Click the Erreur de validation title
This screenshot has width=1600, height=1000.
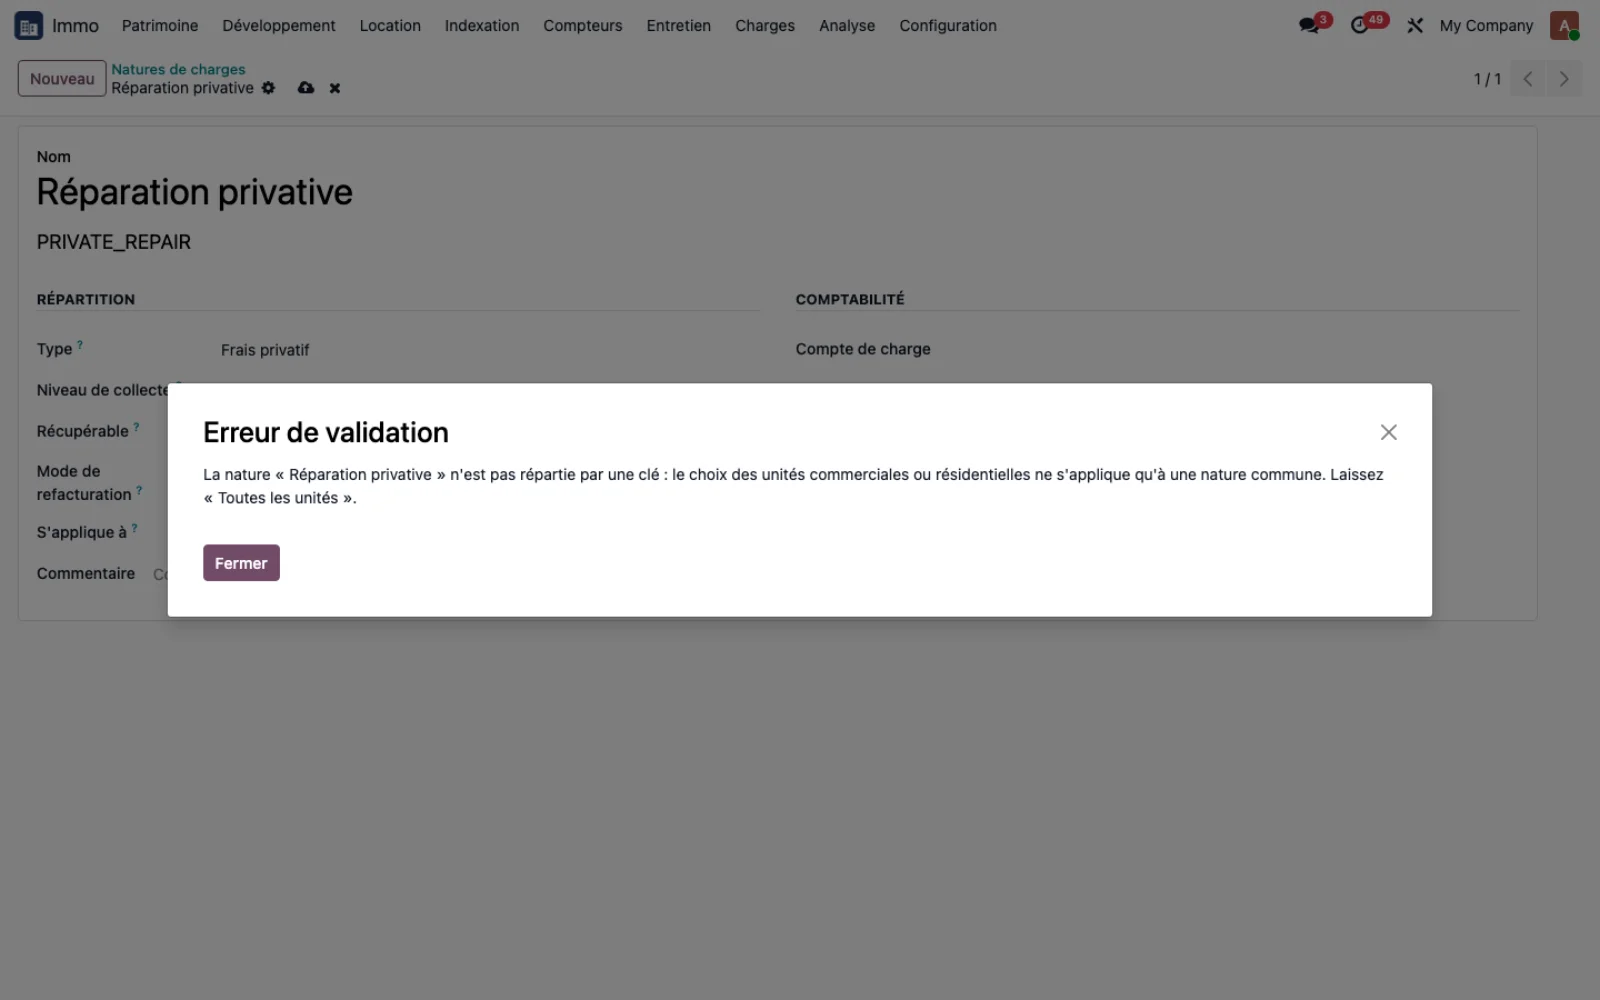[x=326, y=432]
